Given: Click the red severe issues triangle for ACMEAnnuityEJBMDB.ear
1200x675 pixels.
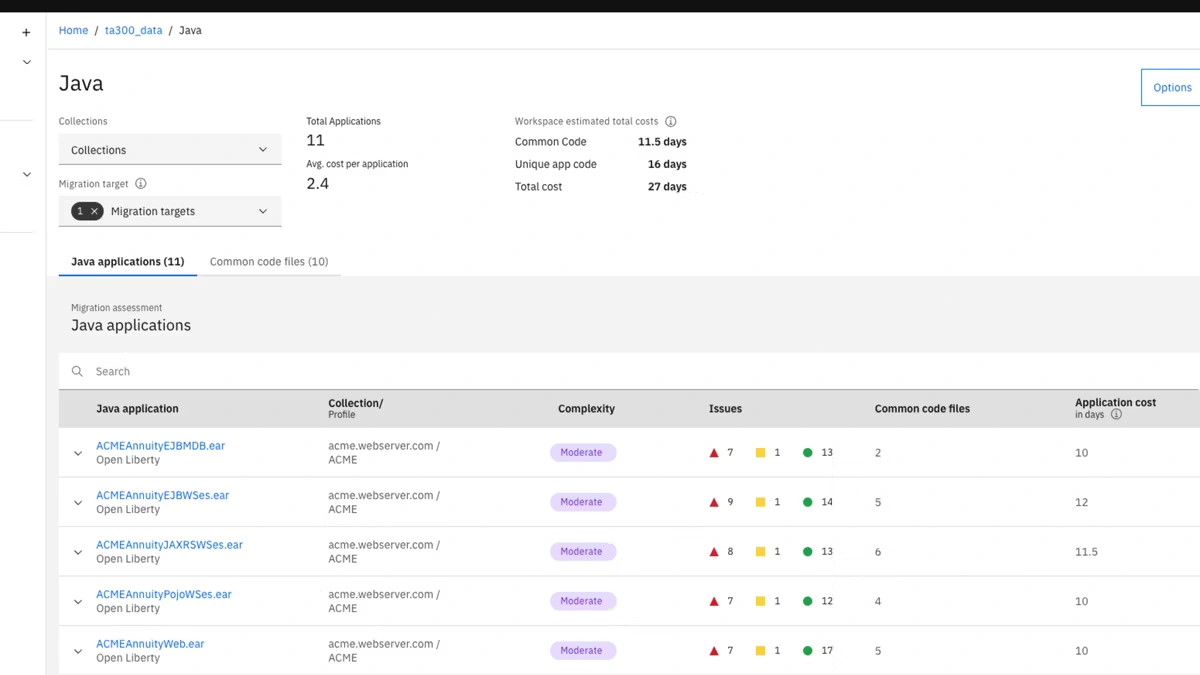Looking at the screenshot, I should point(713,452).
